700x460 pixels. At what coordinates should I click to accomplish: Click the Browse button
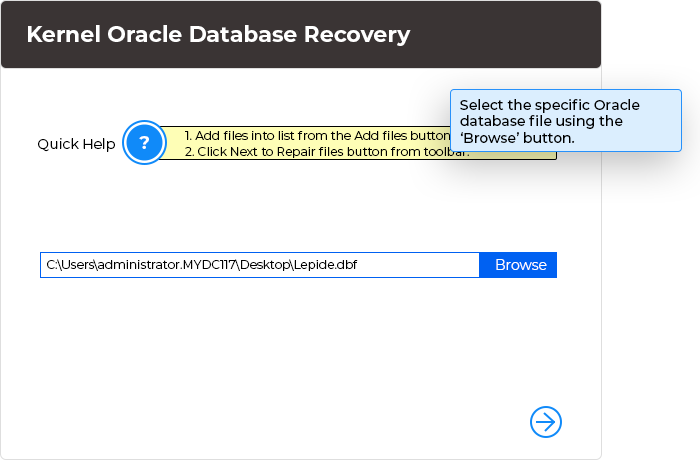click(520, 265)
